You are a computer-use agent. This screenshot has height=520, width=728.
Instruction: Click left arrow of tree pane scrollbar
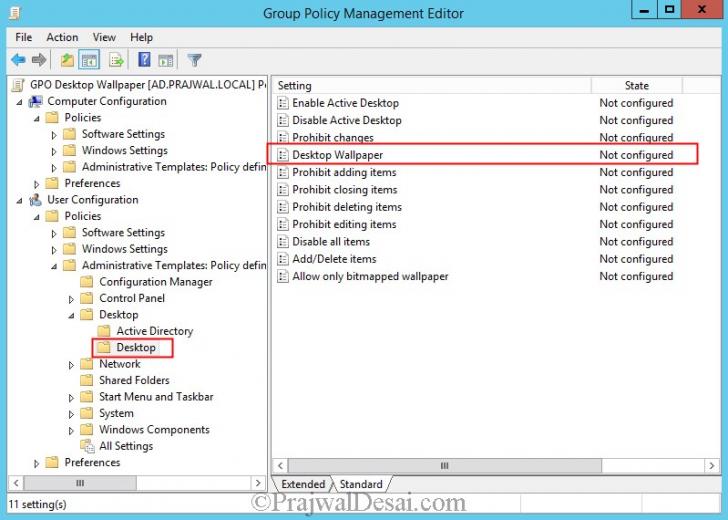coord(16,483)
